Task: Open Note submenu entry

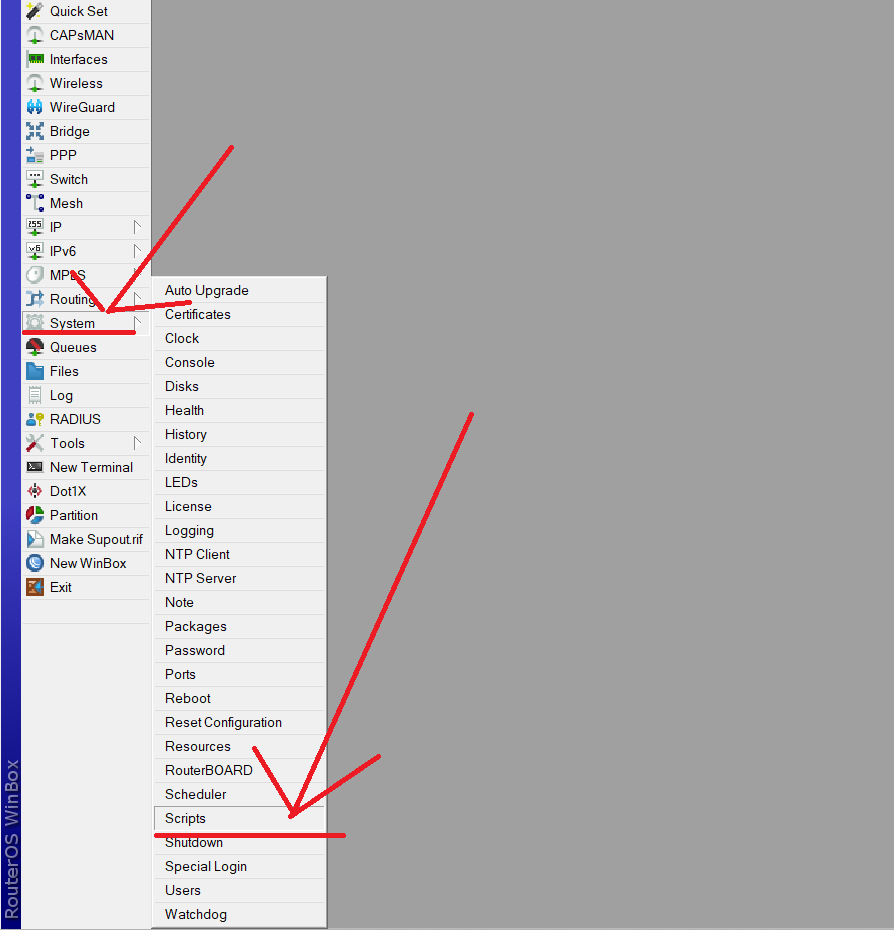Action: click(240, 603)
